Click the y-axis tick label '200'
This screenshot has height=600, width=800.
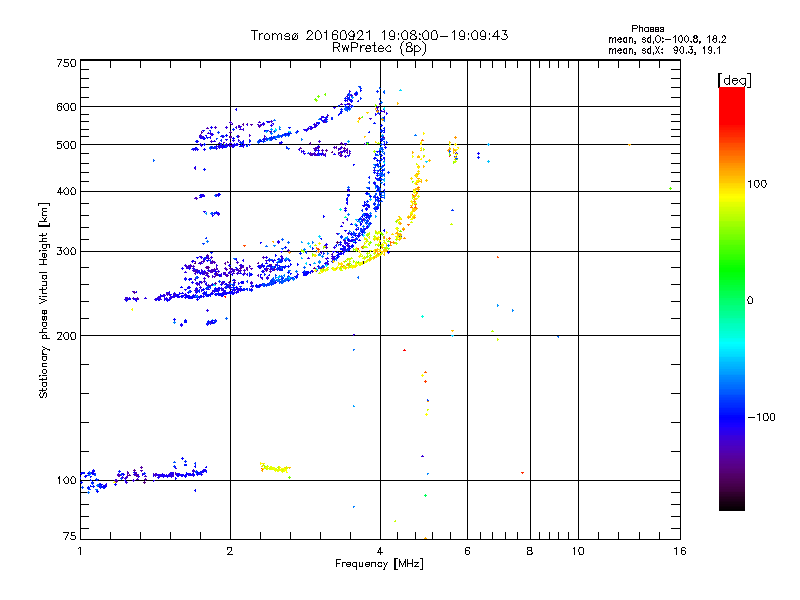66,336
